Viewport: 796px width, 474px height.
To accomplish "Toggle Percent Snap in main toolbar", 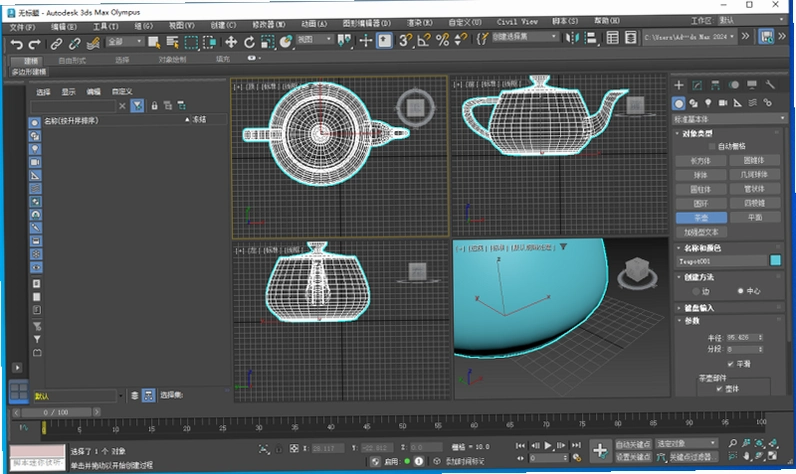I will (x=442, y=40).
